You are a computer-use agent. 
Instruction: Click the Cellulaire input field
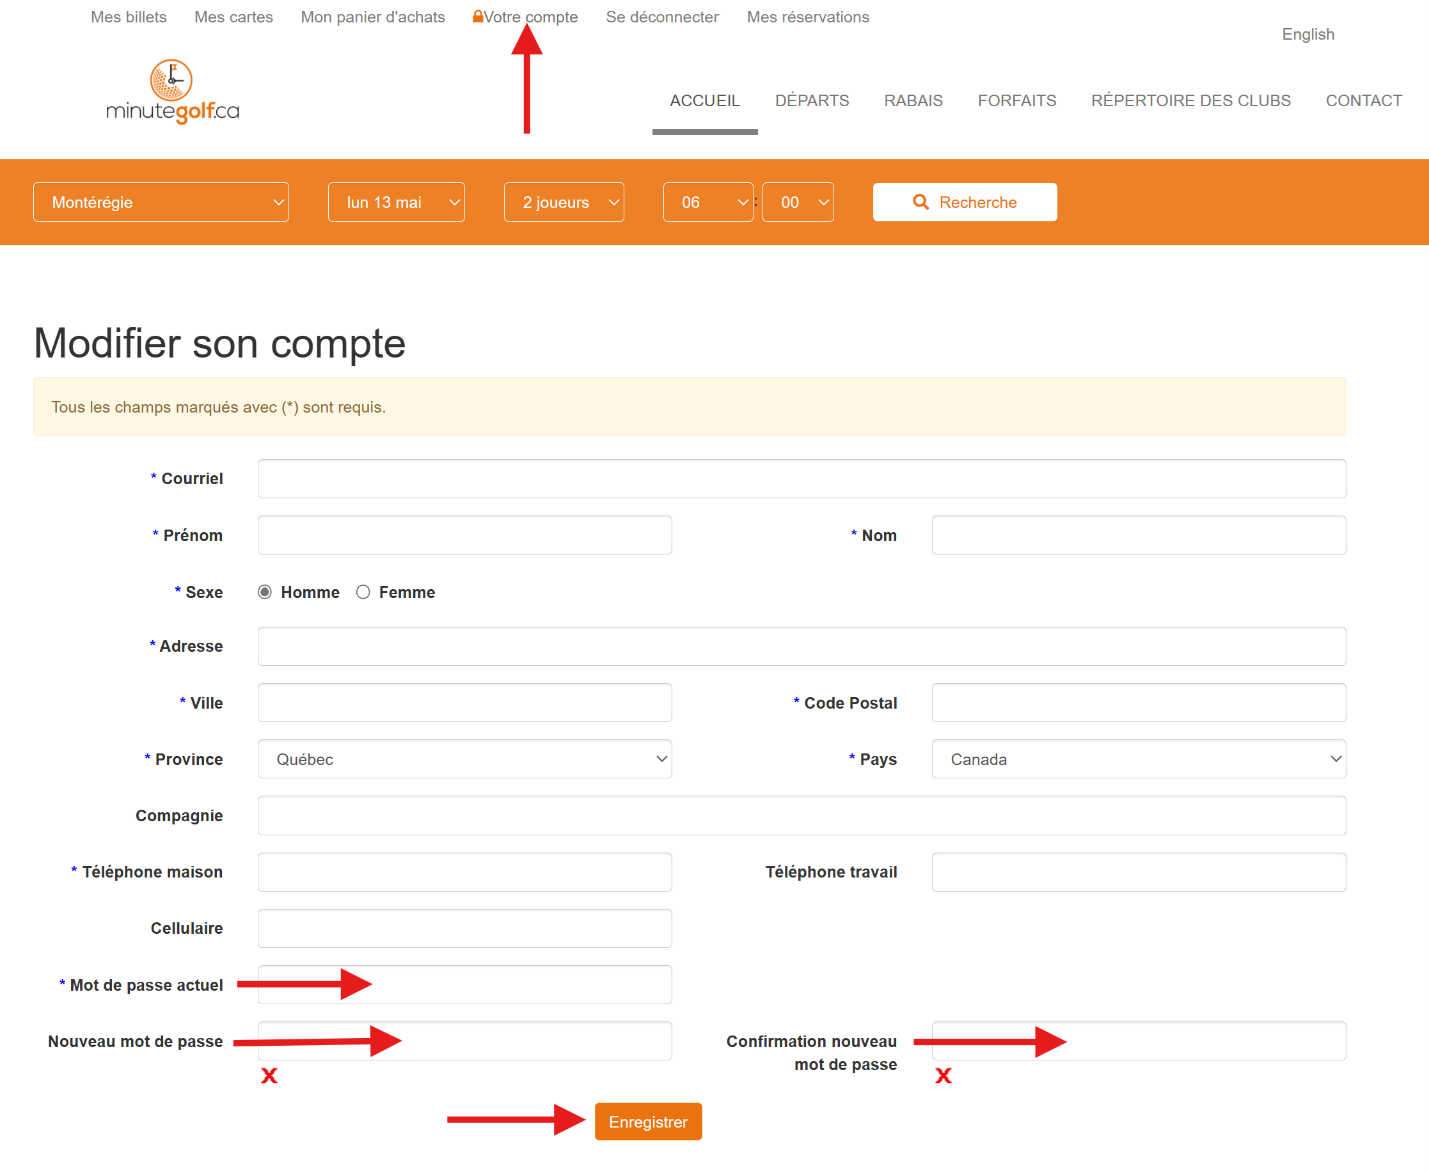click(x=465, y=928)
